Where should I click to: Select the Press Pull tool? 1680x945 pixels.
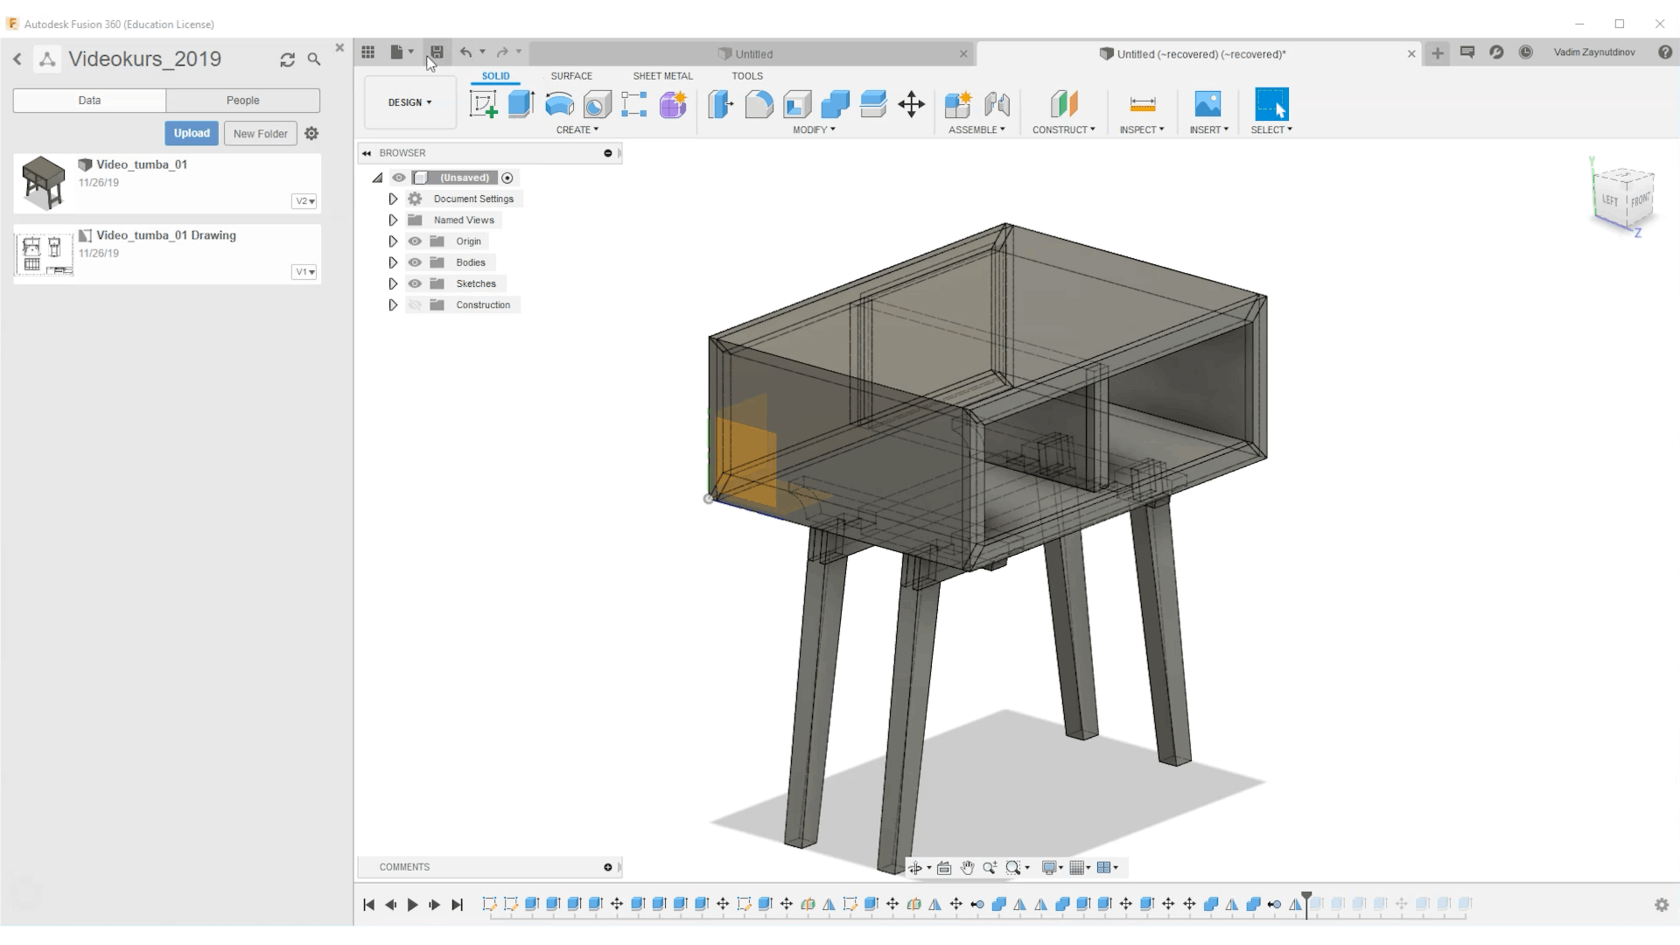pyautogui.click(x=720, y=104)
